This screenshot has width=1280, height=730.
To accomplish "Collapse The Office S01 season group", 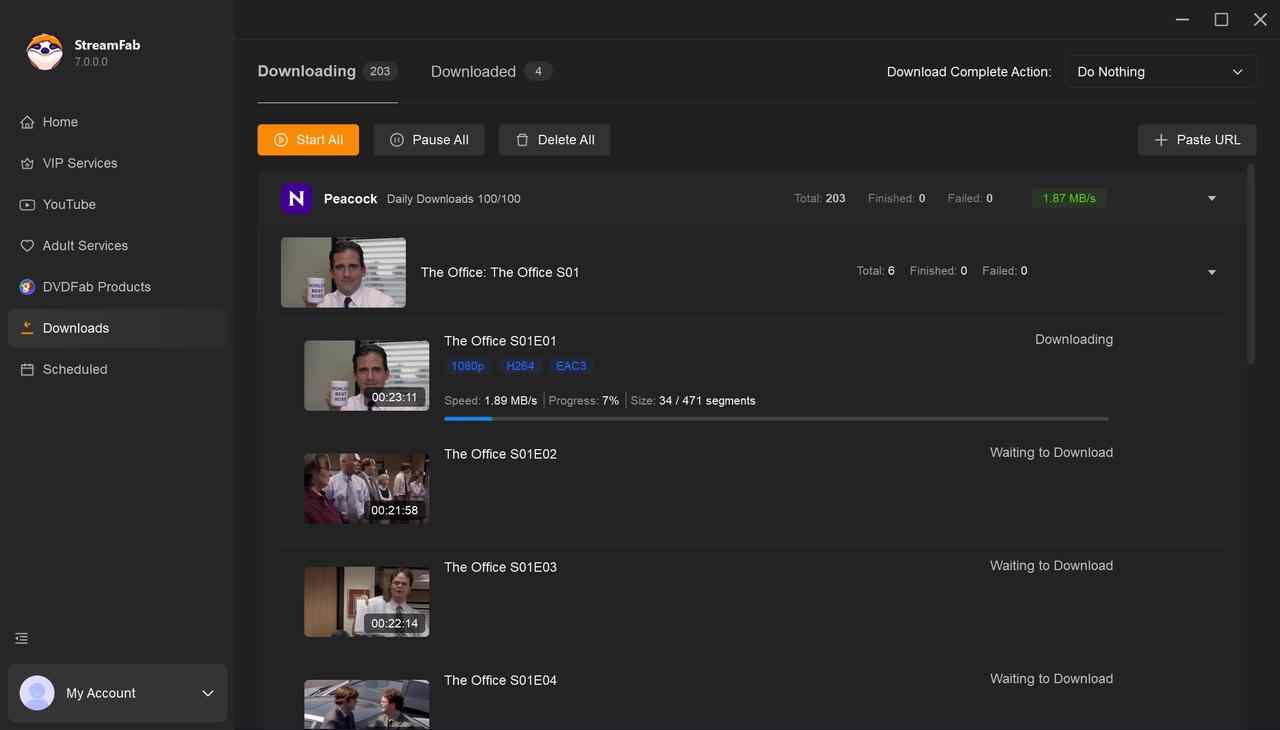I will click(1211, 271).
